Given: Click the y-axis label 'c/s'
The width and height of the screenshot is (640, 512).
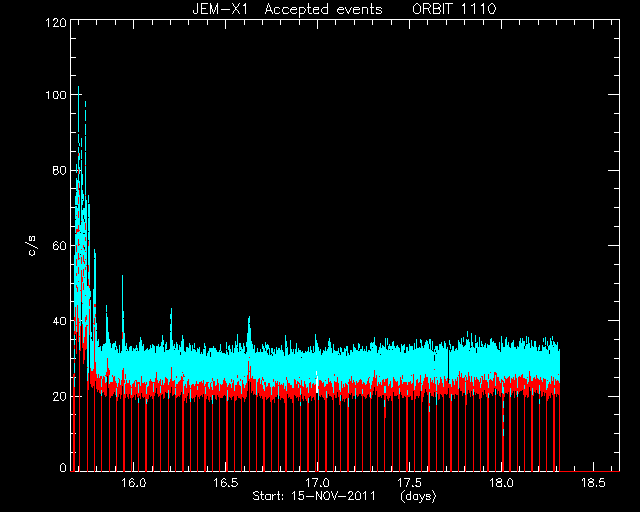Looking at the screenshot, I should (31, 246).
